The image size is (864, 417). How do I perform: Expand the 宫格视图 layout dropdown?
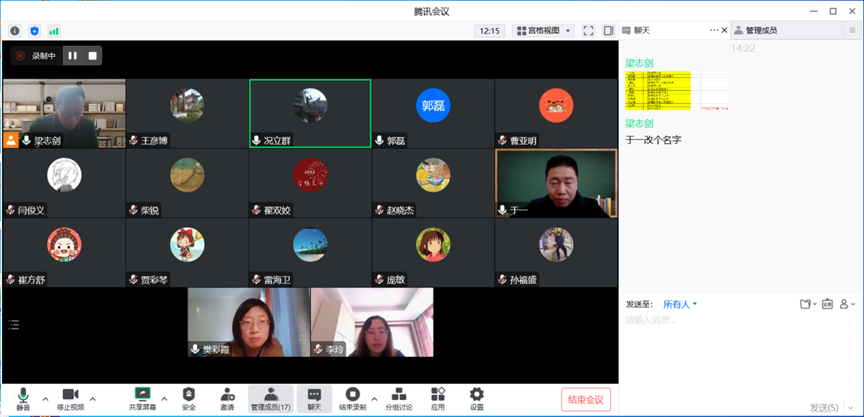point(543,31)
